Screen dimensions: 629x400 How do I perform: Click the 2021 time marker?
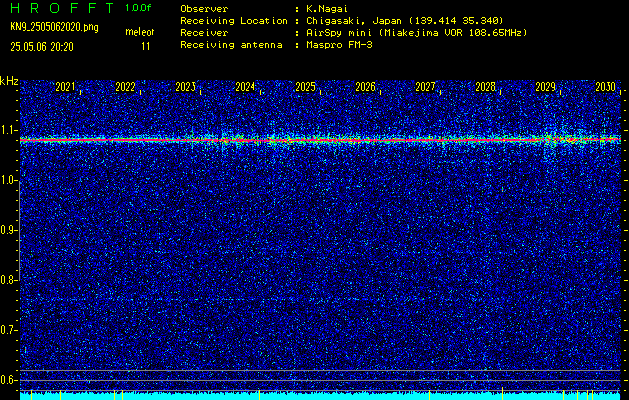pos(65,87)
